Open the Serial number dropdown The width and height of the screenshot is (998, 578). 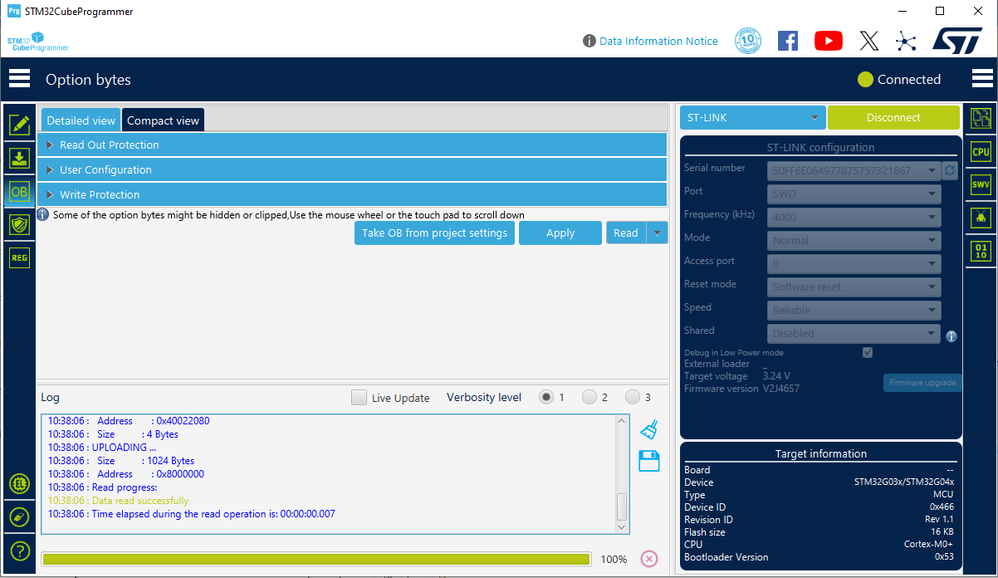pos(853,171)
